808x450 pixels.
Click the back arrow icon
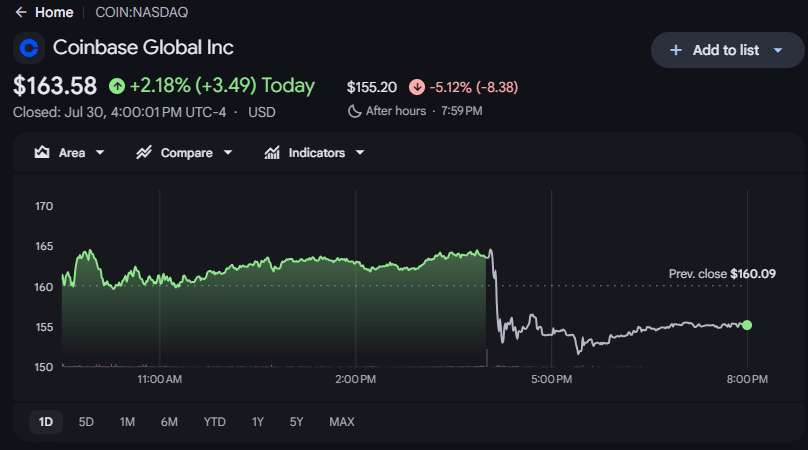[21, 12]
